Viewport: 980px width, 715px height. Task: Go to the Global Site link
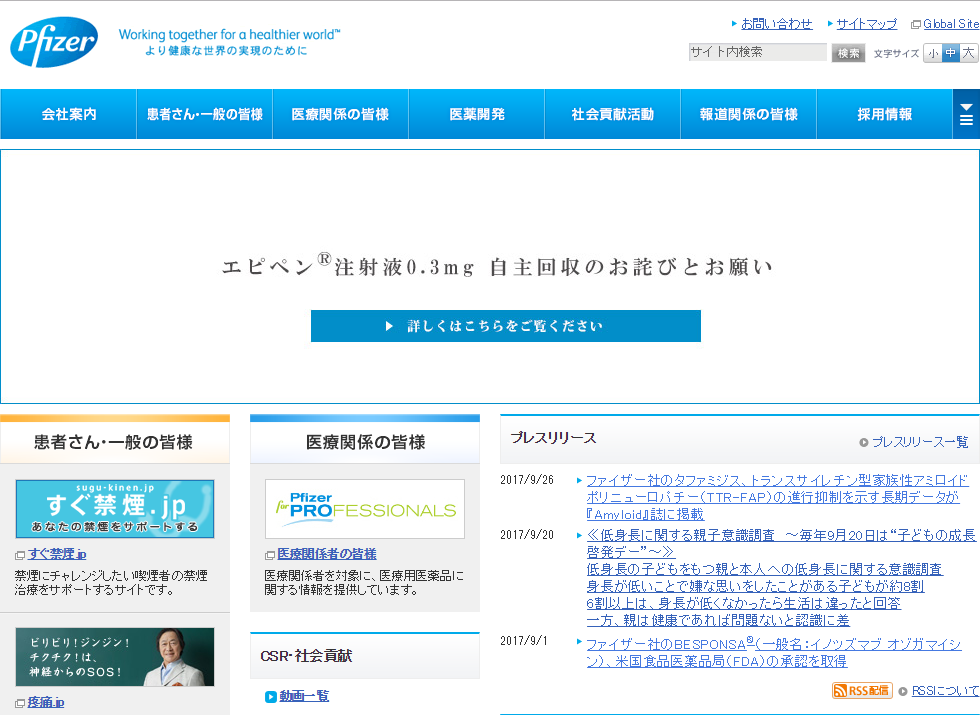(x=951, y=24)
